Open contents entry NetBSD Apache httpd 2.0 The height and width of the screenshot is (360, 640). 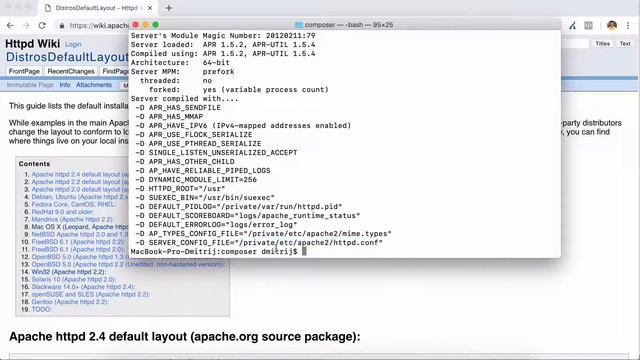[x=80, y=234]
